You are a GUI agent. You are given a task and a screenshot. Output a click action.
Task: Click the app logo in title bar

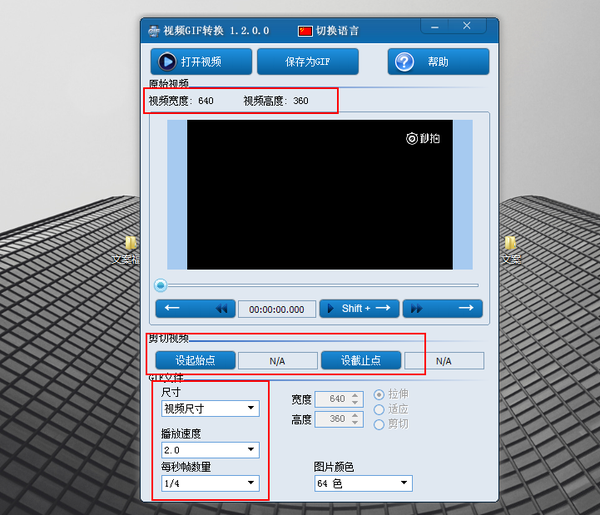click(x=154, y=31)
